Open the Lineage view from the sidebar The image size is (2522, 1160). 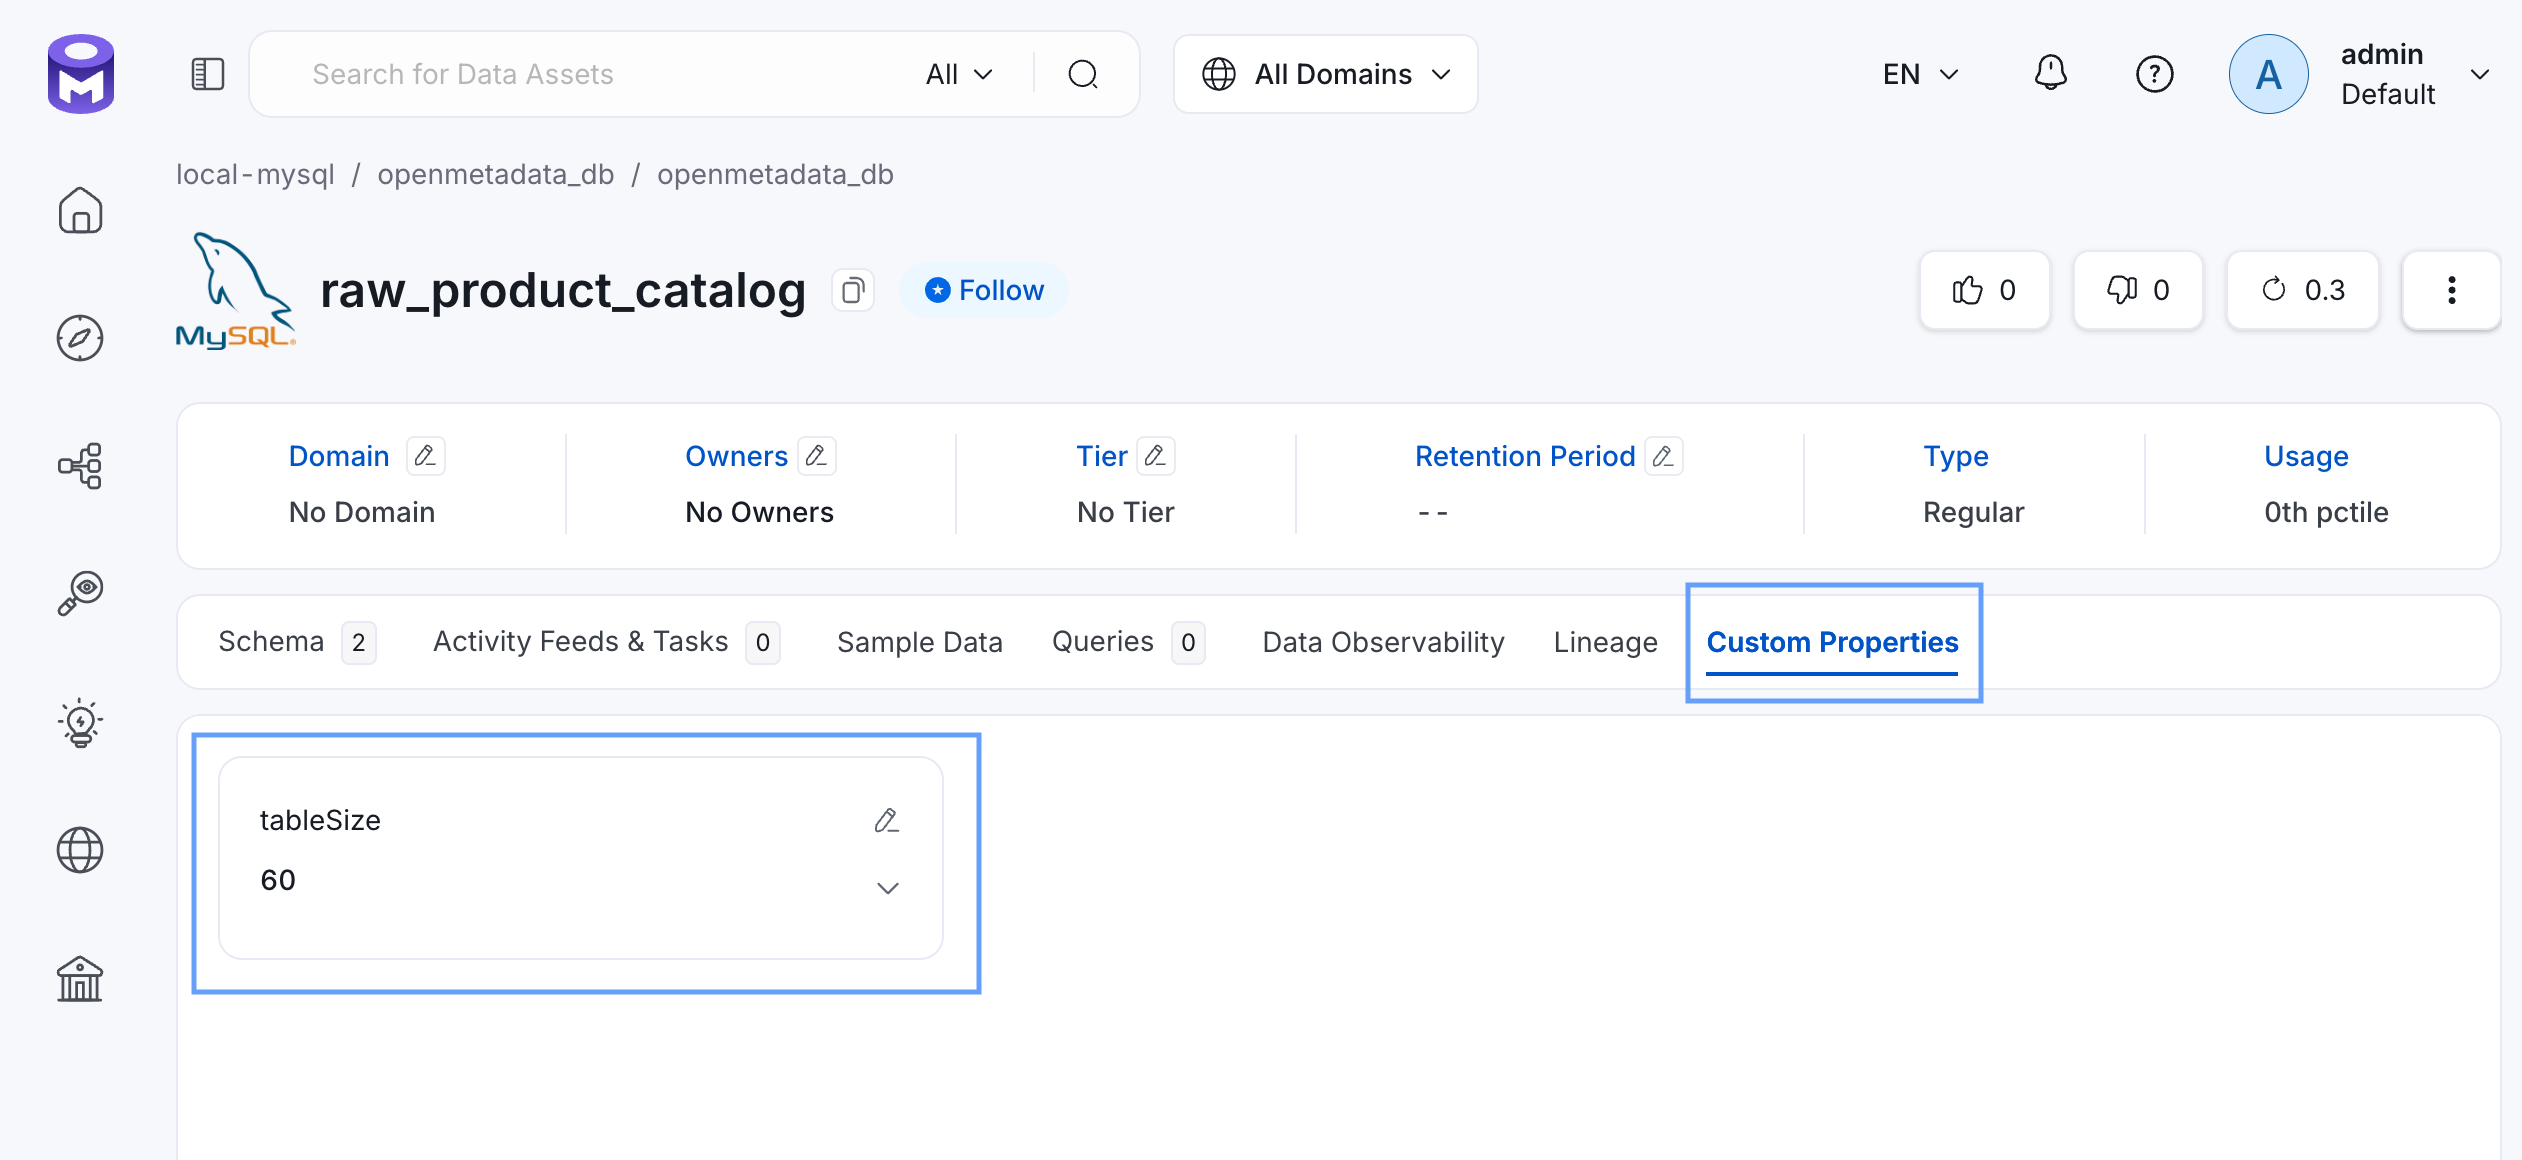point(80,465)
